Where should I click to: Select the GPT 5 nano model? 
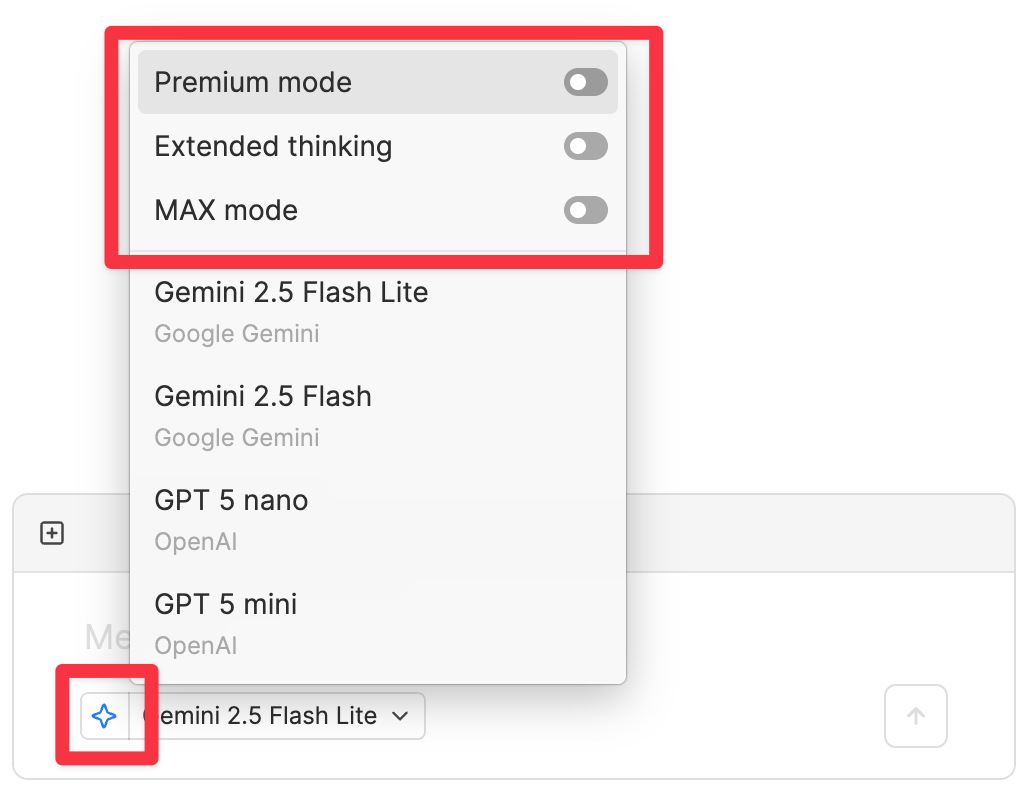231,500
